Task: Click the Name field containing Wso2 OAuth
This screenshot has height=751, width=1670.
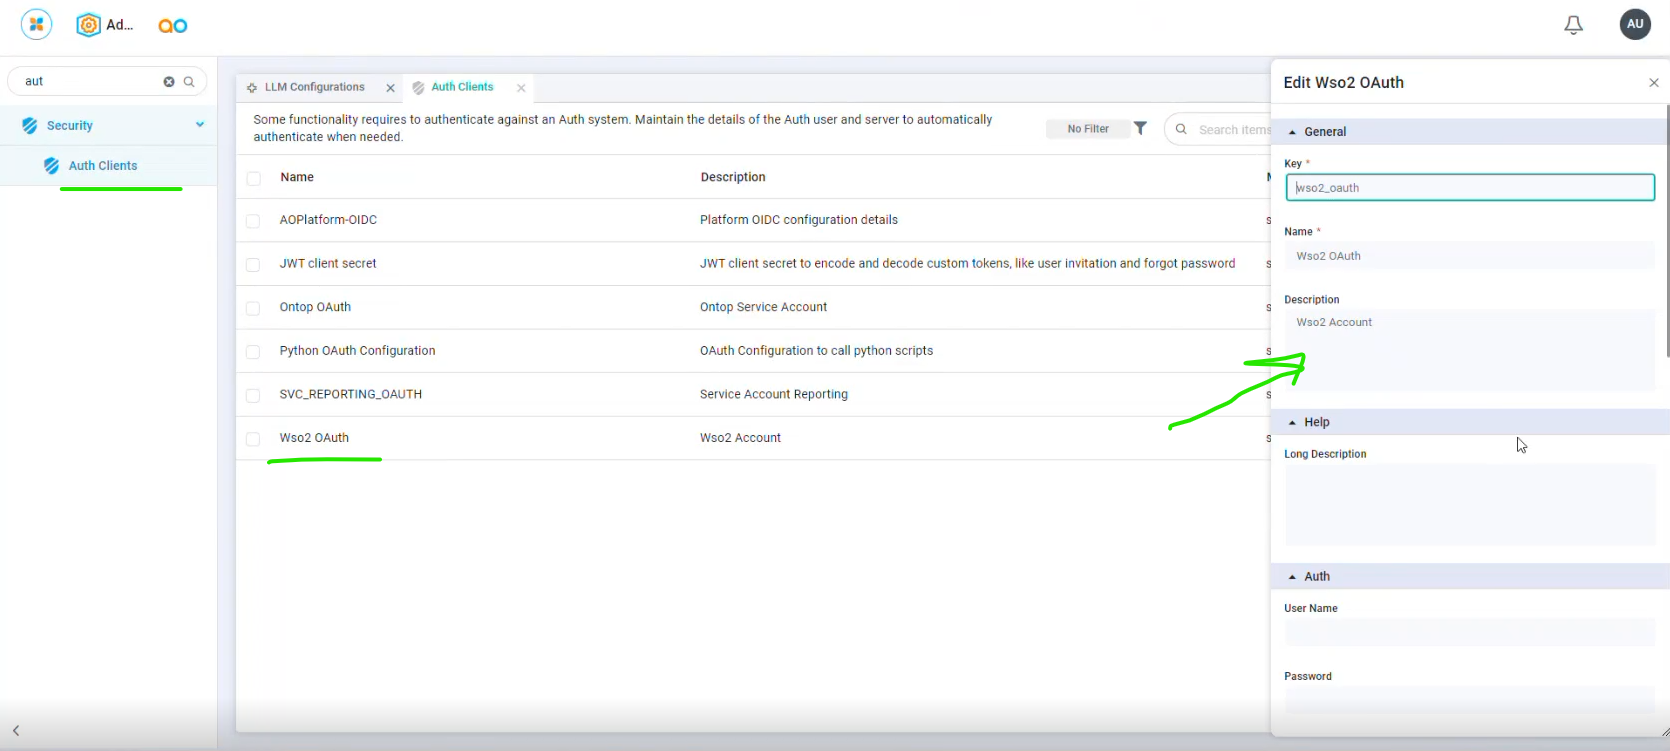Action: (x=1470, y=256)
